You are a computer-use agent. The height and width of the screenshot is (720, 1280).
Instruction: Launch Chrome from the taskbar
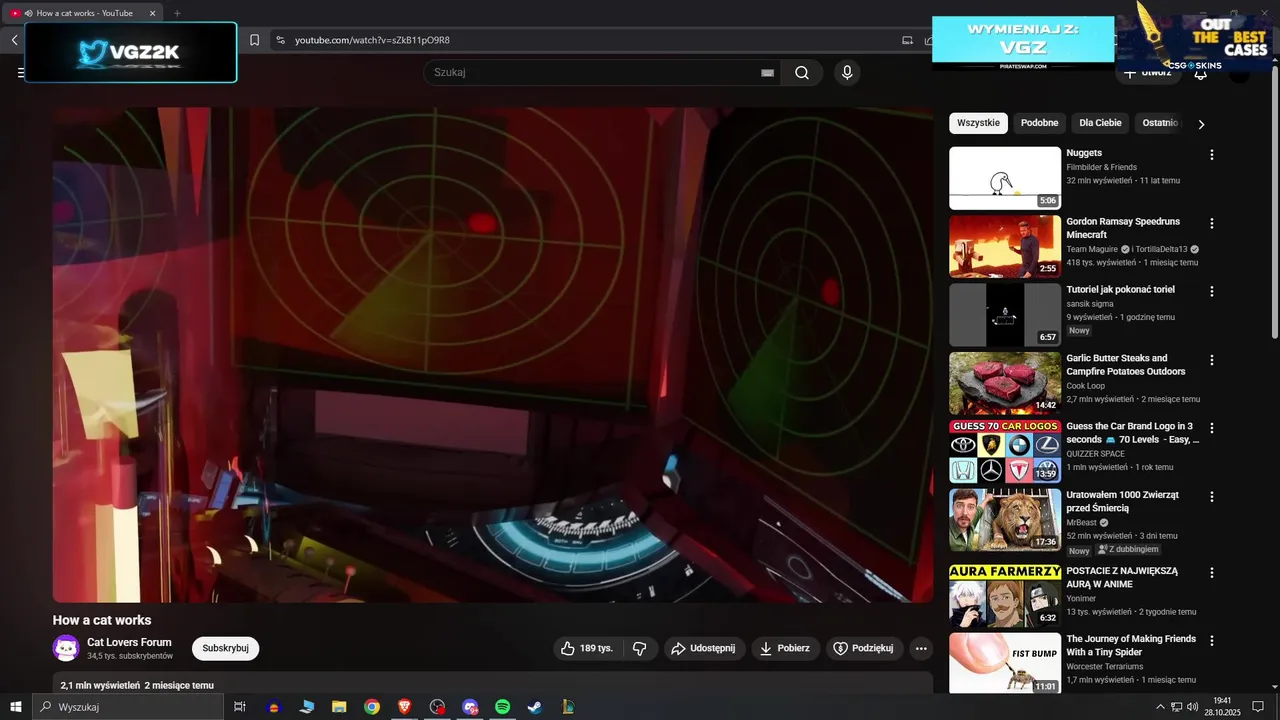pos(372,707)
